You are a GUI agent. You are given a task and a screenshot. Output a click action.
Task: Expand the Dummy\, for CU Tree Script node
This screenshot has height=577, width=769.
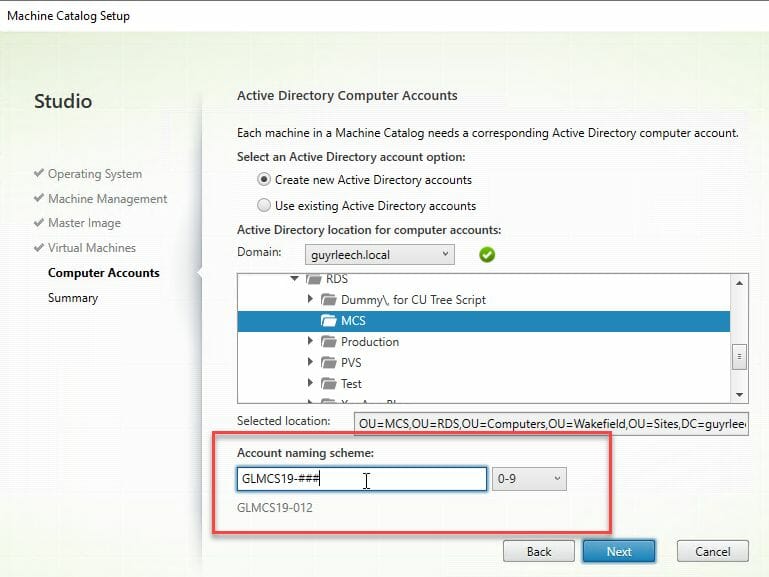pos(310,299)
